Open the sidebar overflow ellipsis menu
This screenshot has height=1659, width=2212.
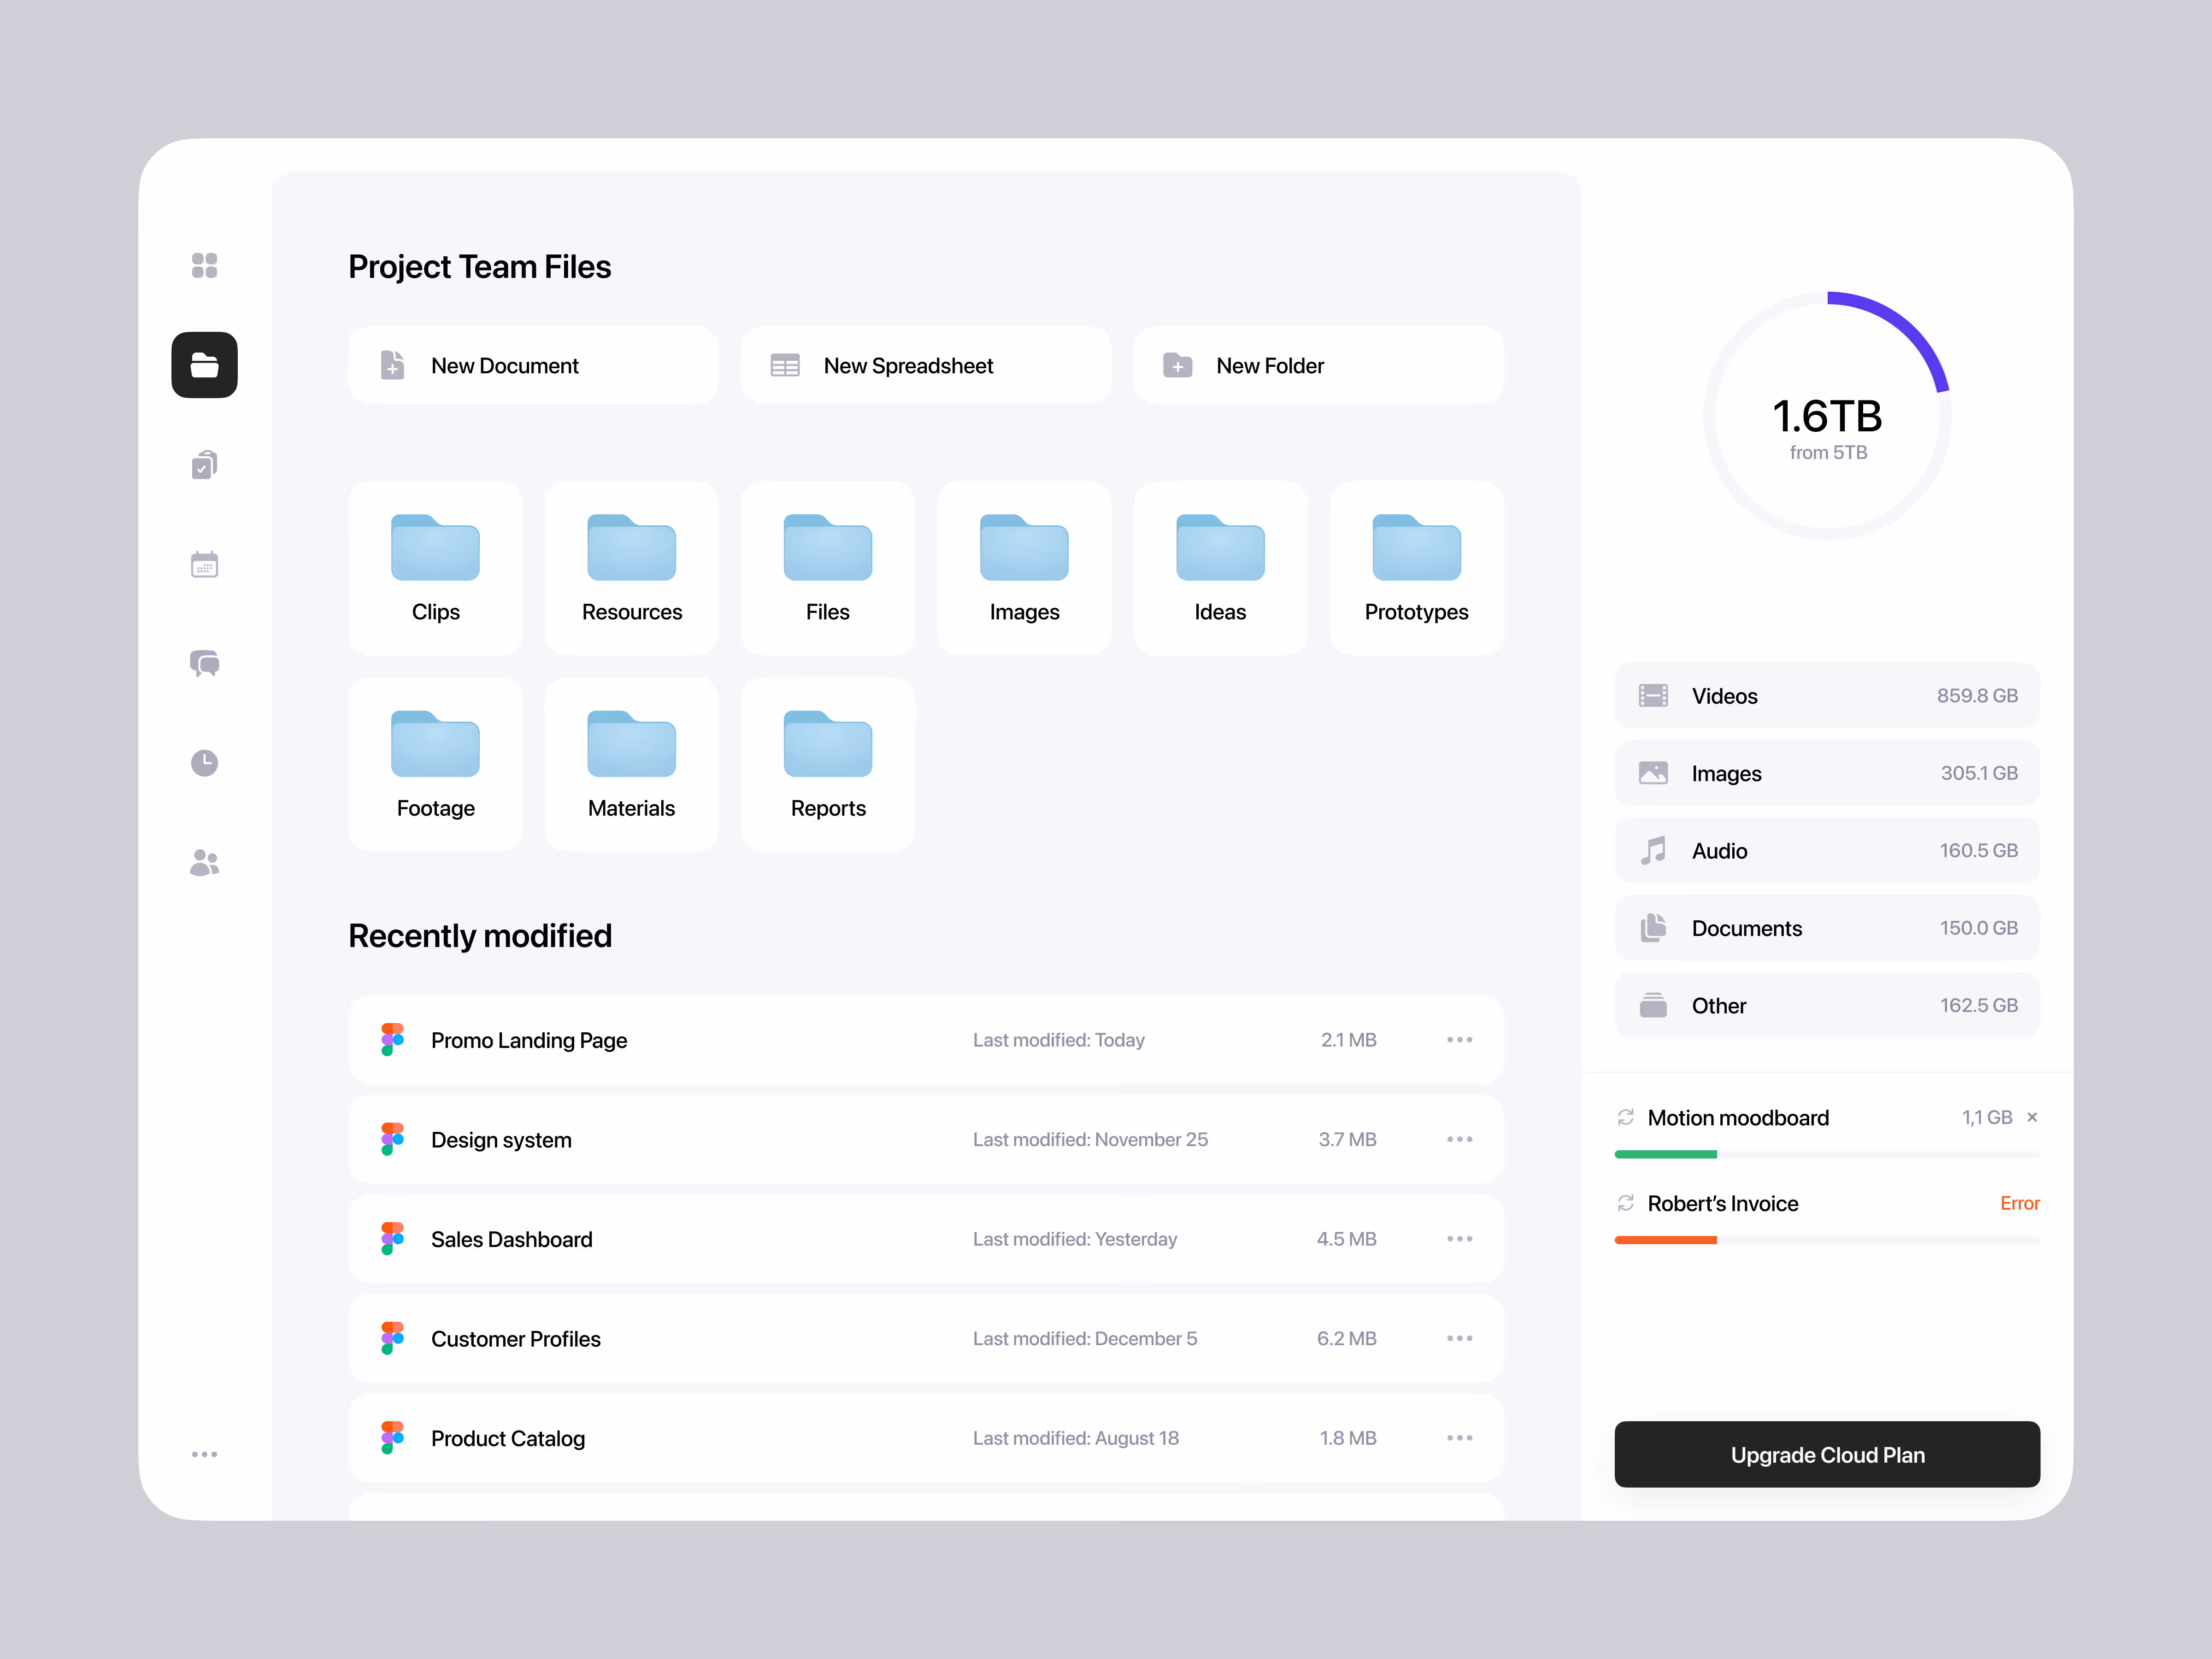click(x=204, y=1454)
